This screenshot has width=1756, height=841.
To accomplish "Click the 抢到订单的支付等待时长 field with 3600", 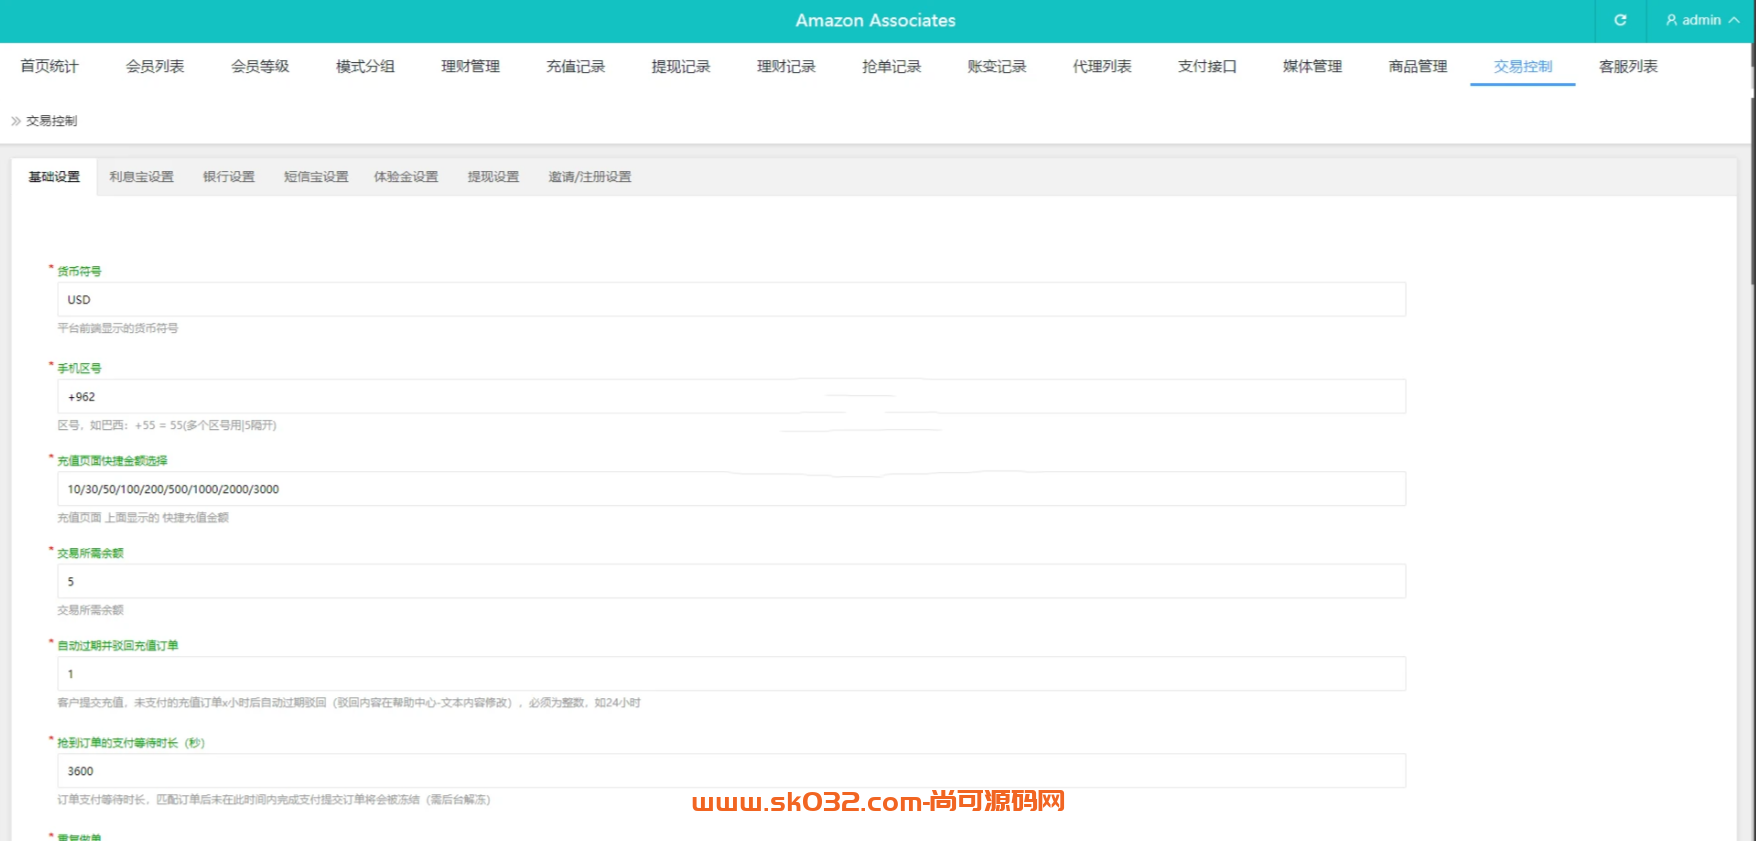I will coord(731,771).
